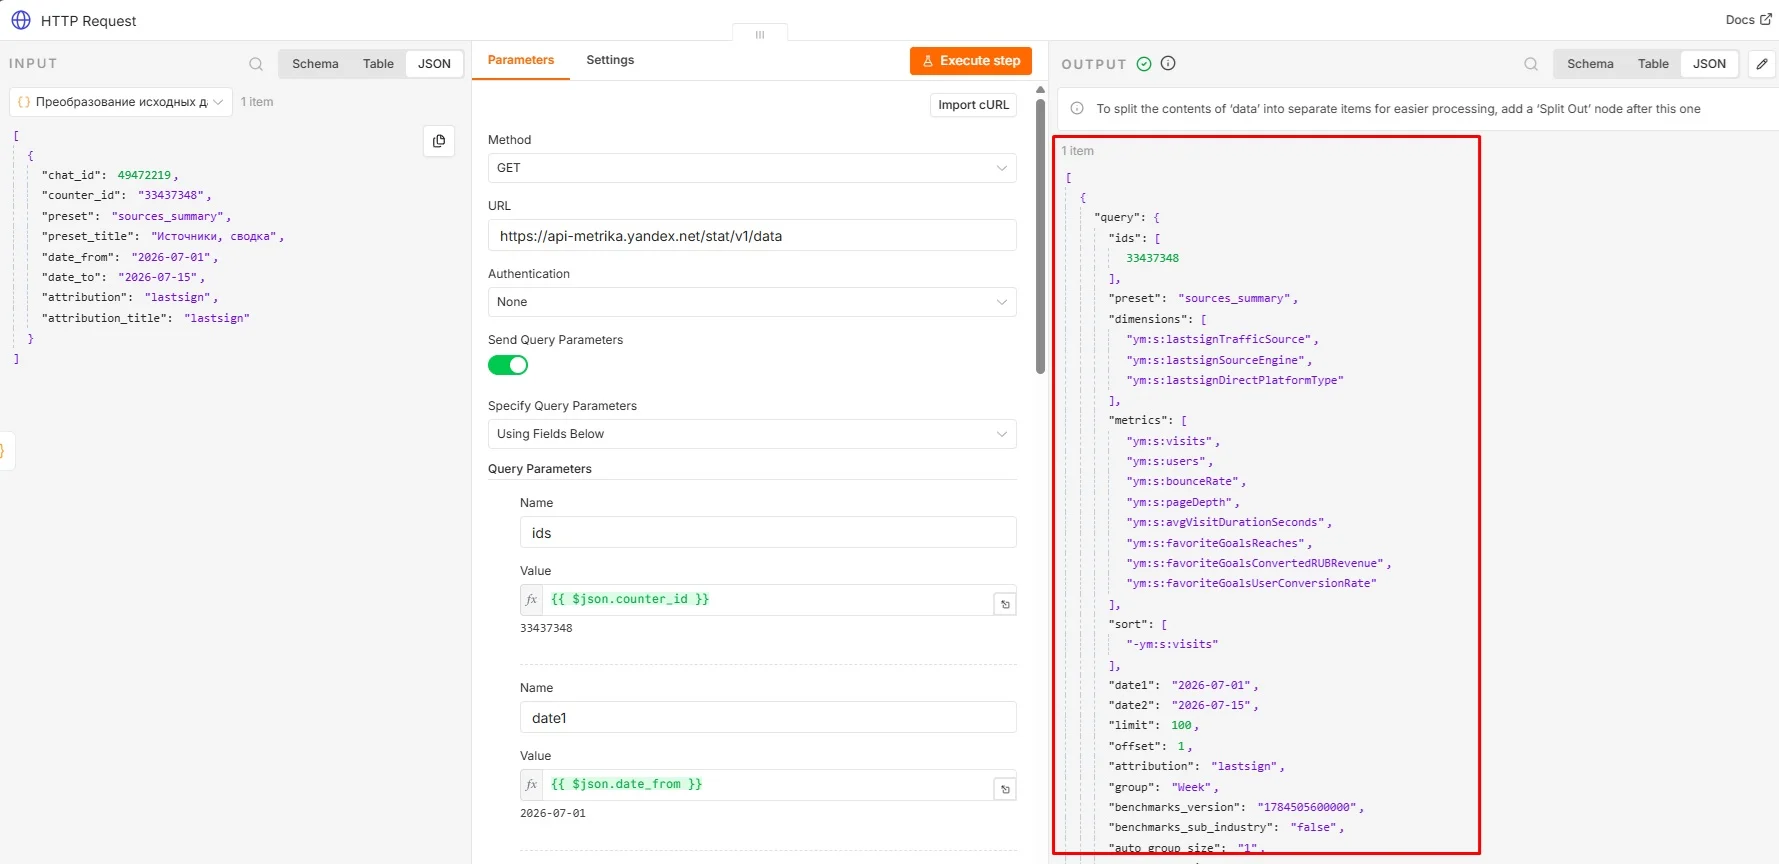Click the output search magnifier icon
Image resolution: width=1779 pixels, height=864 pixels.
(1531, 64)
